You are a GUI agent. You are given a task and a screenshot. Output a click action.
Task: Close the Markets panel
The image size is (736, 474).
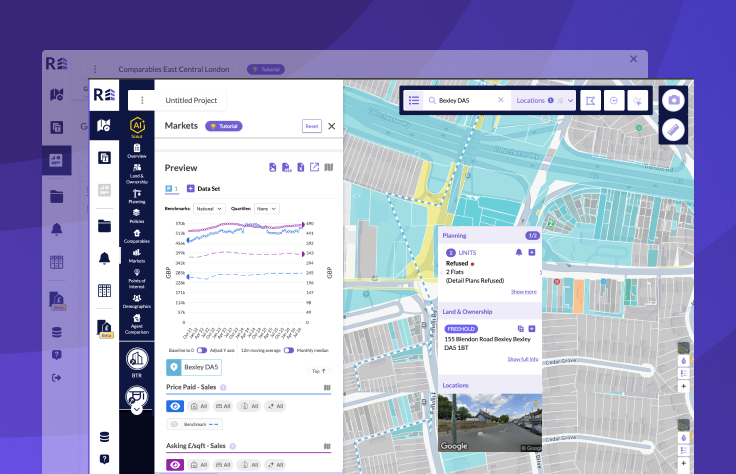332,126
